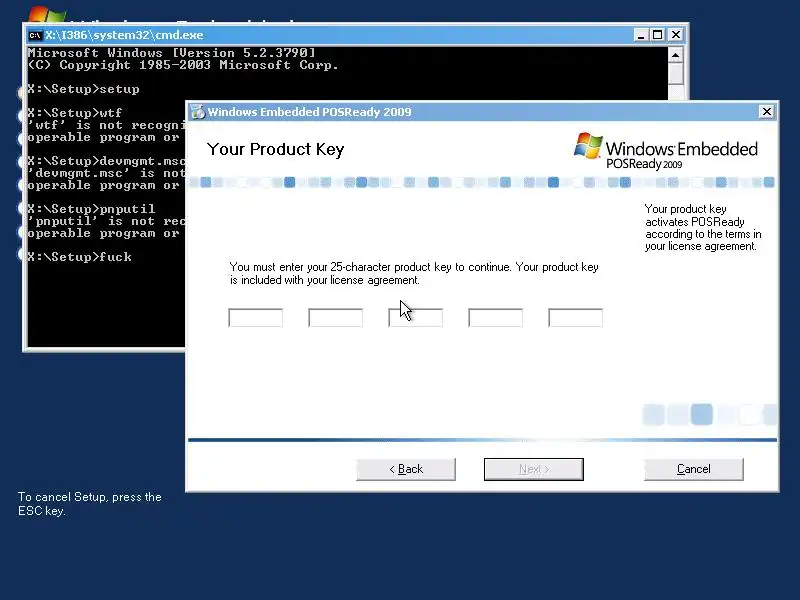Screen dimensions: 800x600
Task: Close the Windows Embedded POSReady 2009 dialog
Action: [766, 111]
